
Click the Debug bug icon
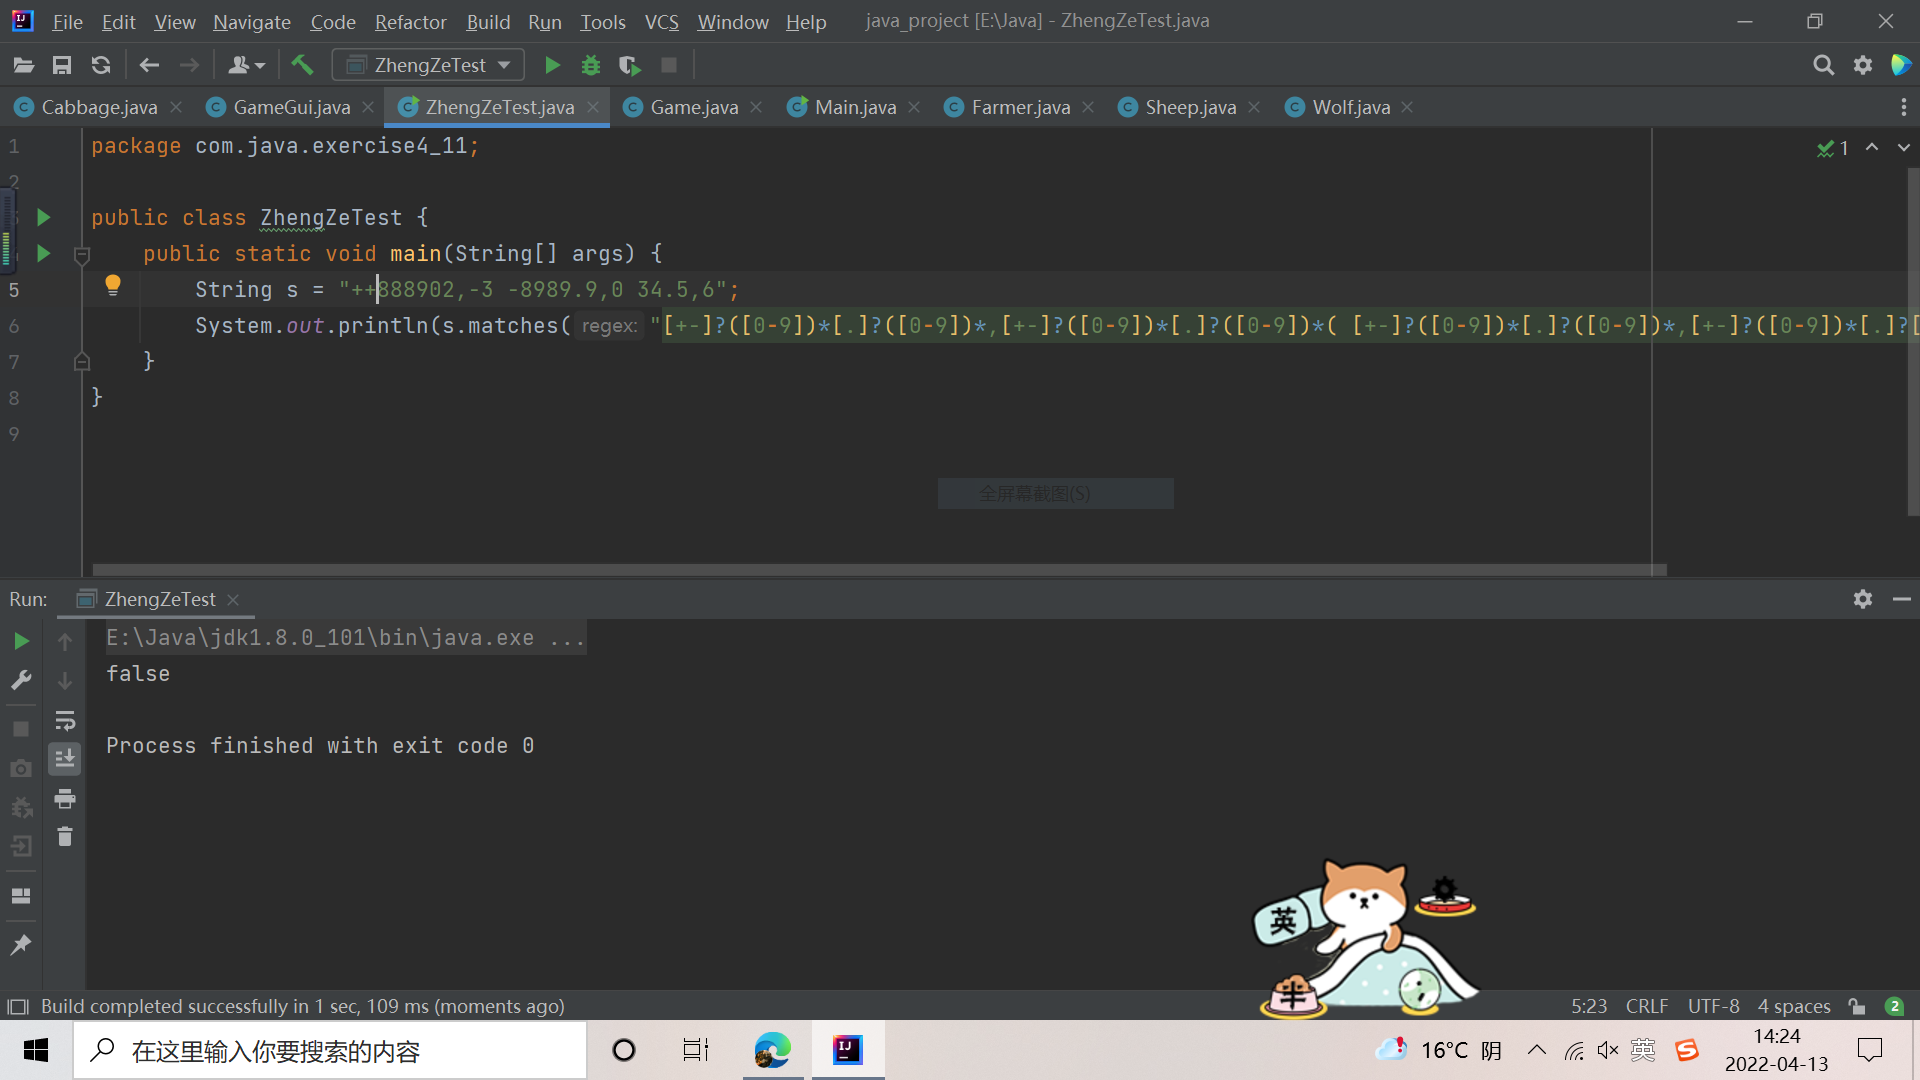591,66
